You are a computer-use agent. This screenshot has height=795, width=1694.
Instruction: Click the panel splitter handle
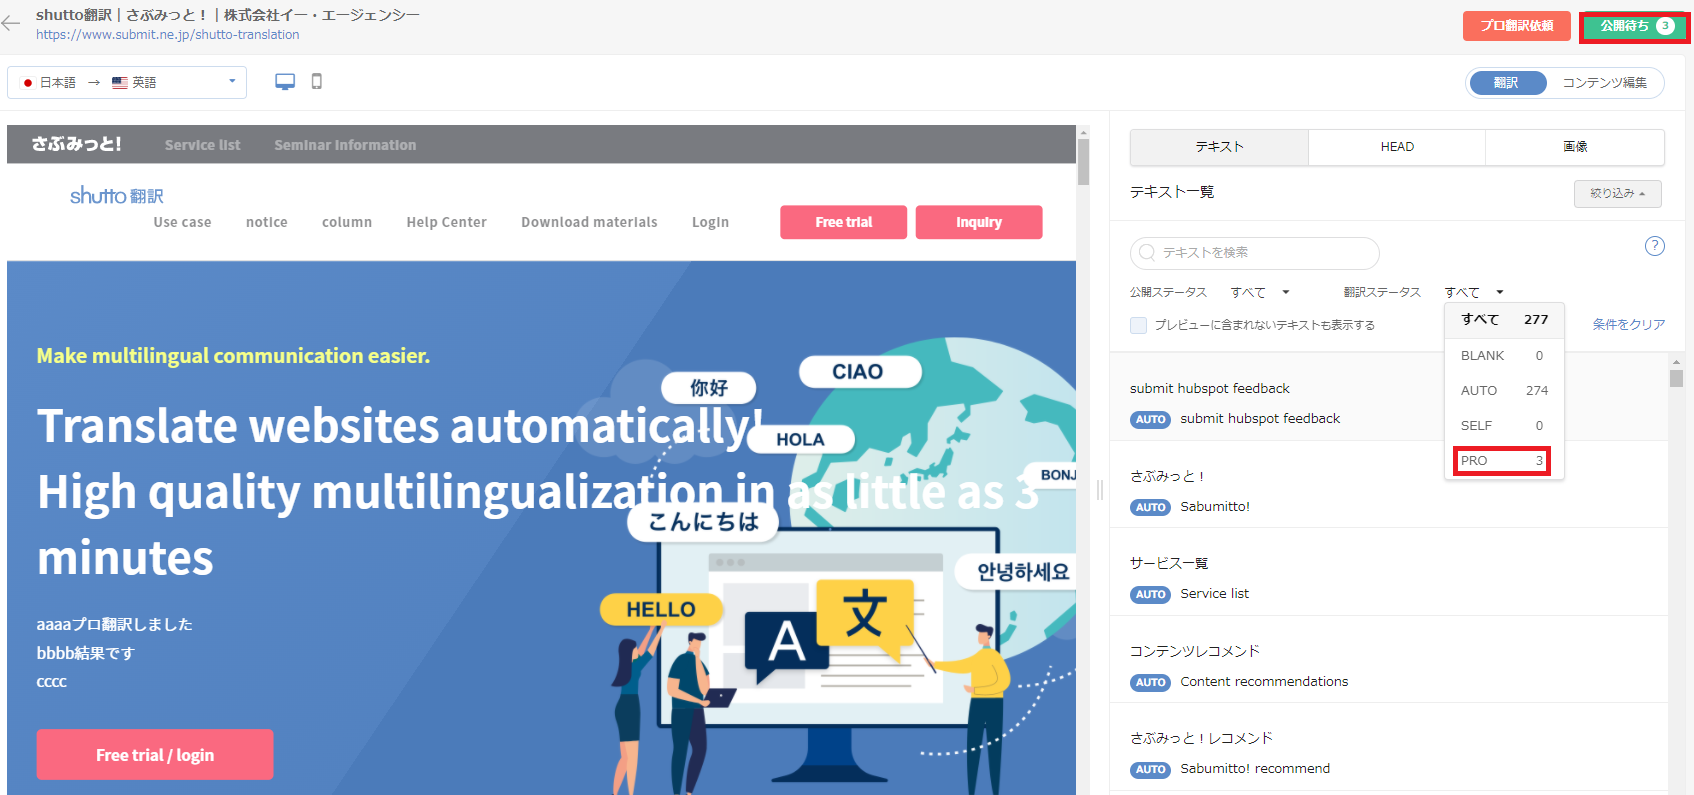click(x=1099, y=489)
